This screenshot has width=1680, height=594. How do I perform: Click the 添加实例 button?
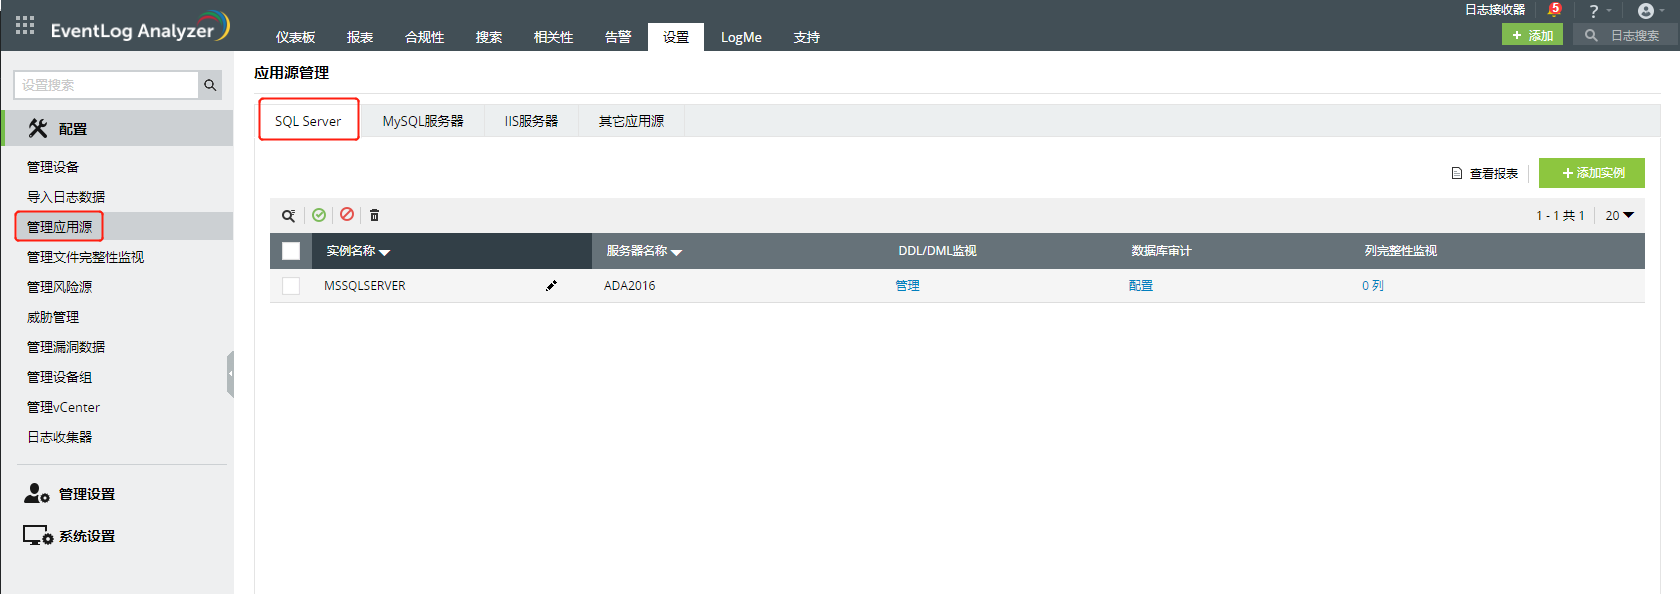[1592, 173]
